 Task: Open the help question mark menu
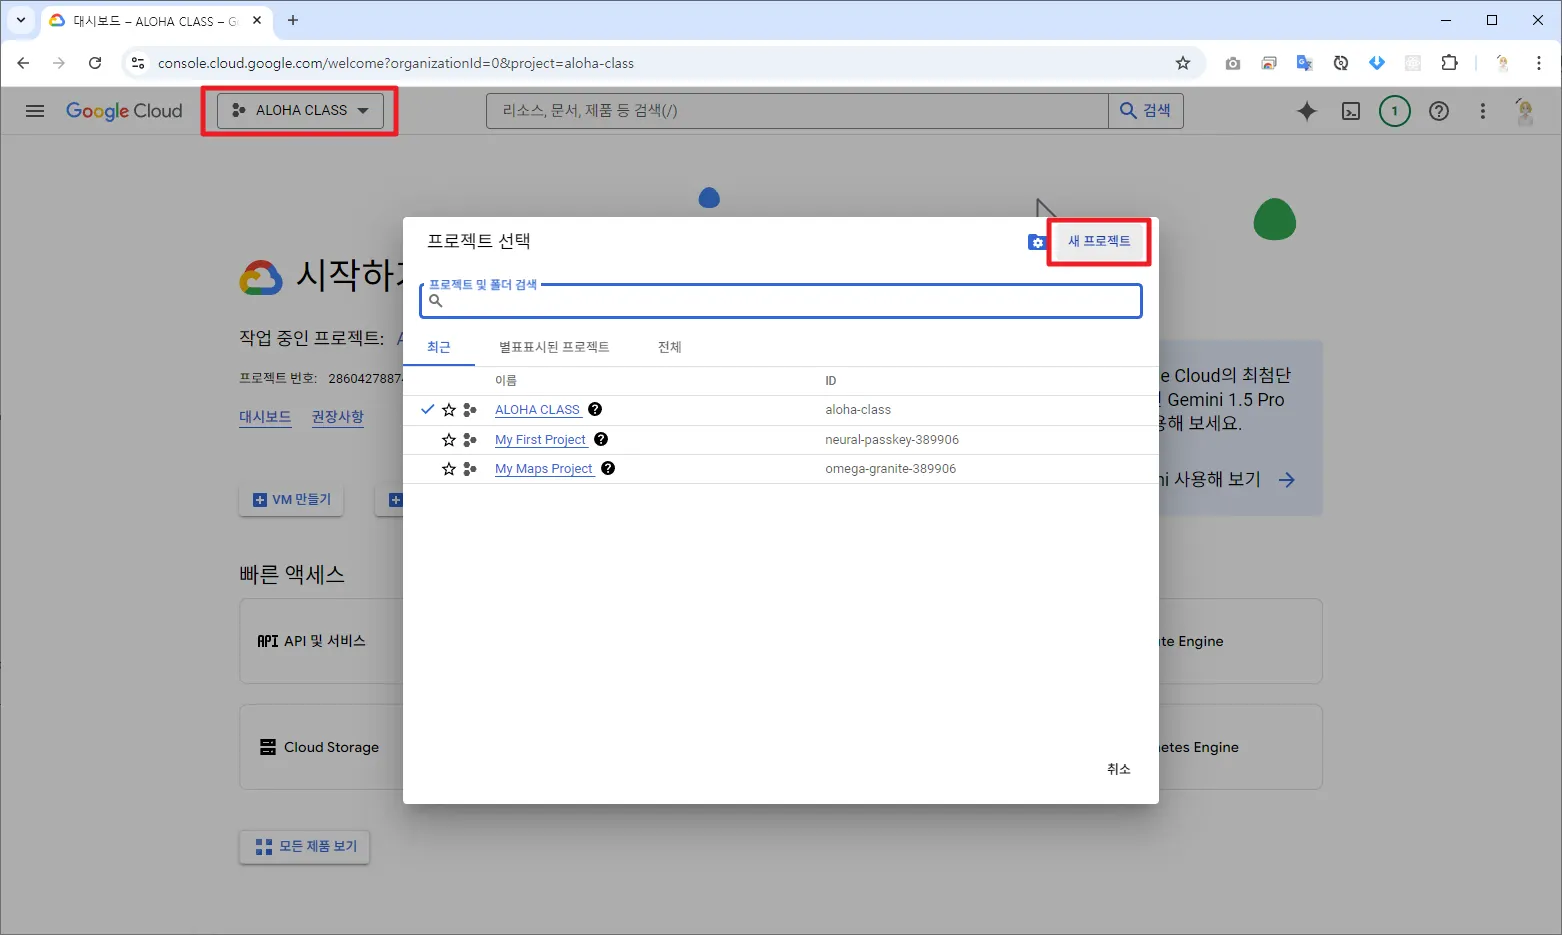pyautogui.click(x=1439, y=111)
